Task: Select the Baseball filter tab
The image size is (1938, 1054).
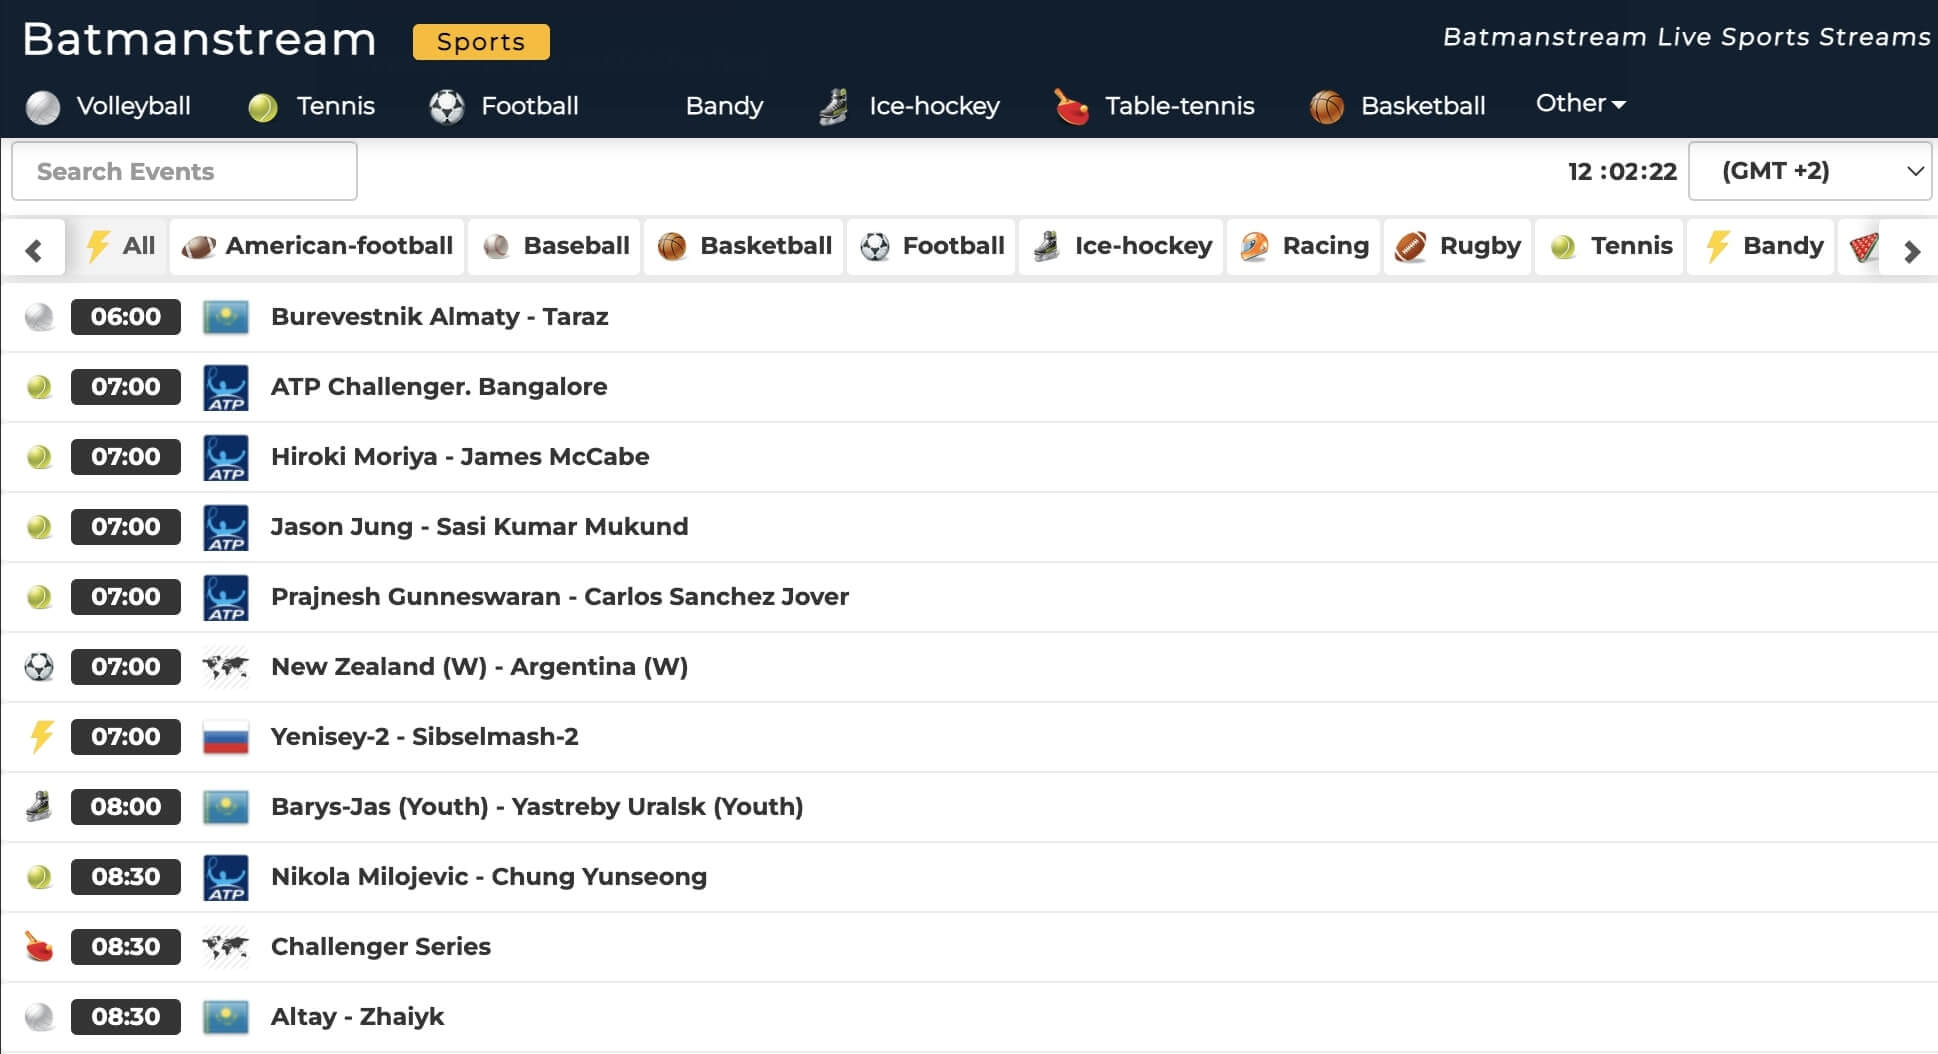Action: [x=556, y=247]
